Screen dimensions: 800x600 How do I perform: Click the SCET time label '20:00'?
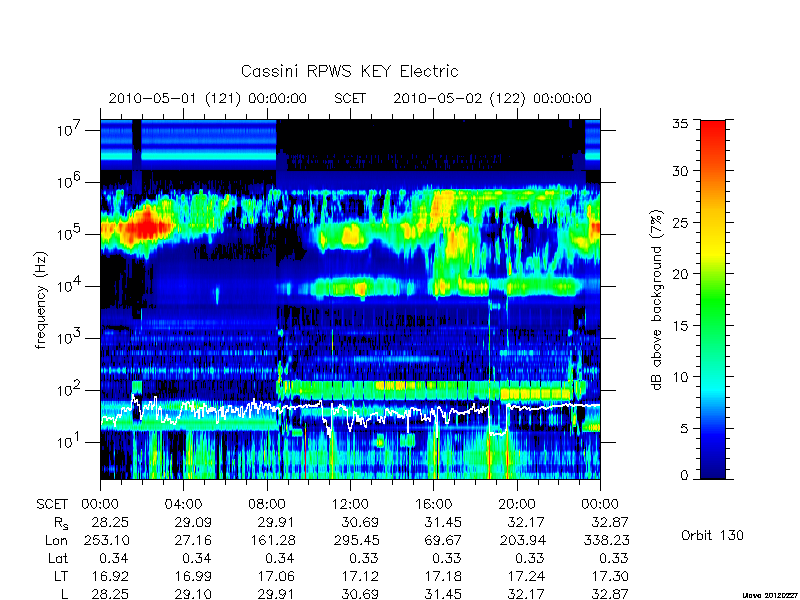(x=516, y=504)
